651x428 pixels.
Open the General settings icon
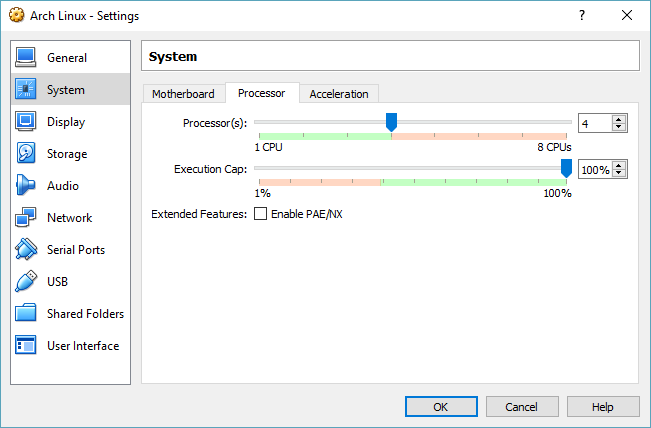(x=26, y=57)
